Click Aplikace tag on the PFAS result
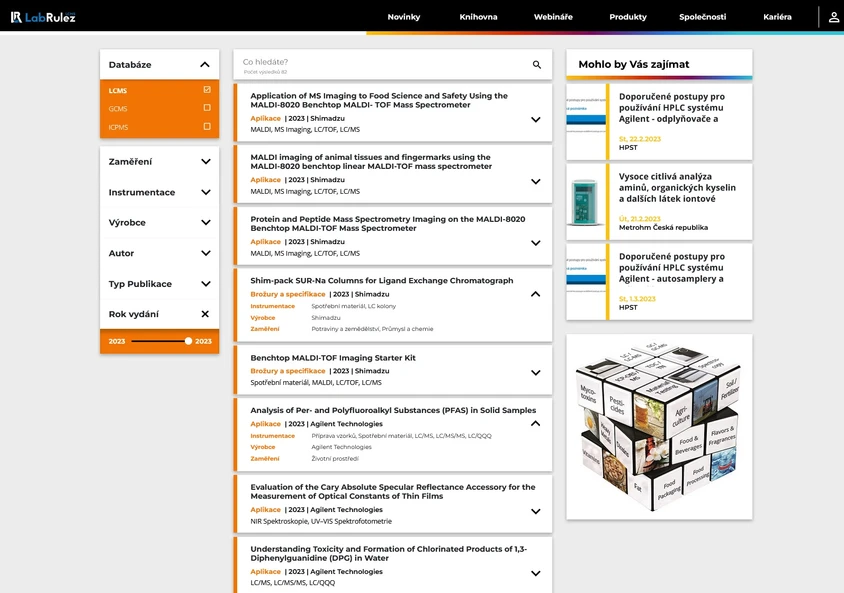Screen dimensions: 844x593 click(x=265, y=424)
